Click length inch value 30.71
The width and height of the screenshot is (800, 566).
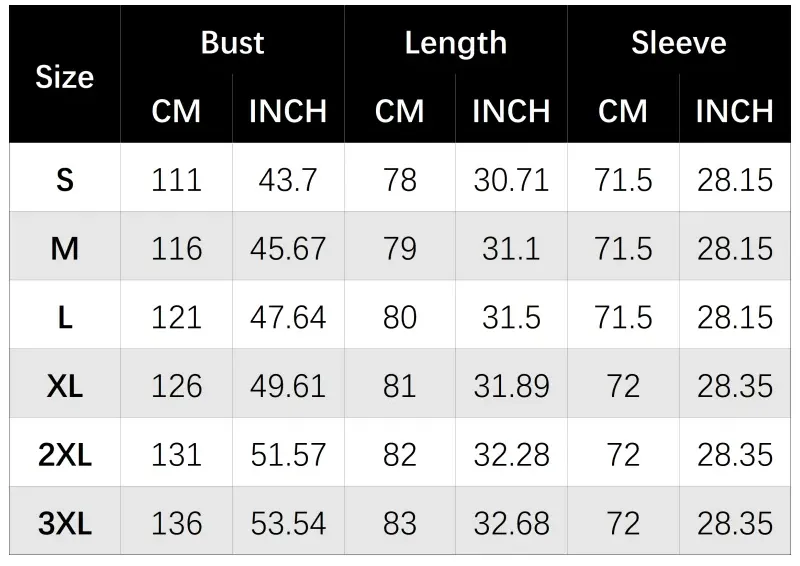coord(511,180)
